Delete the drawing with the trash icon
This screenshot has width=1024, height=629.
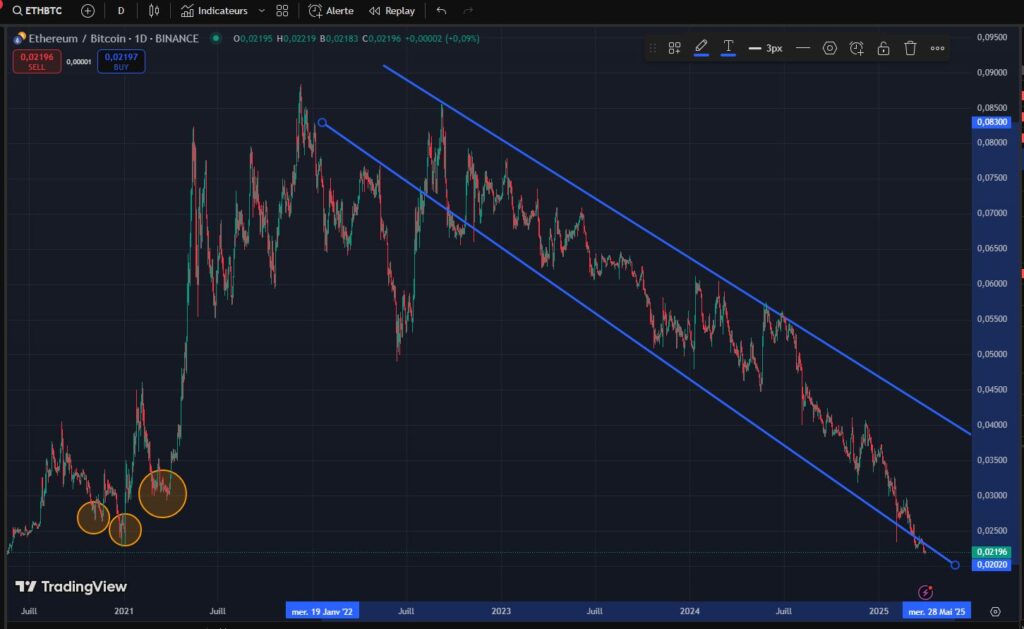click(910, 47)
